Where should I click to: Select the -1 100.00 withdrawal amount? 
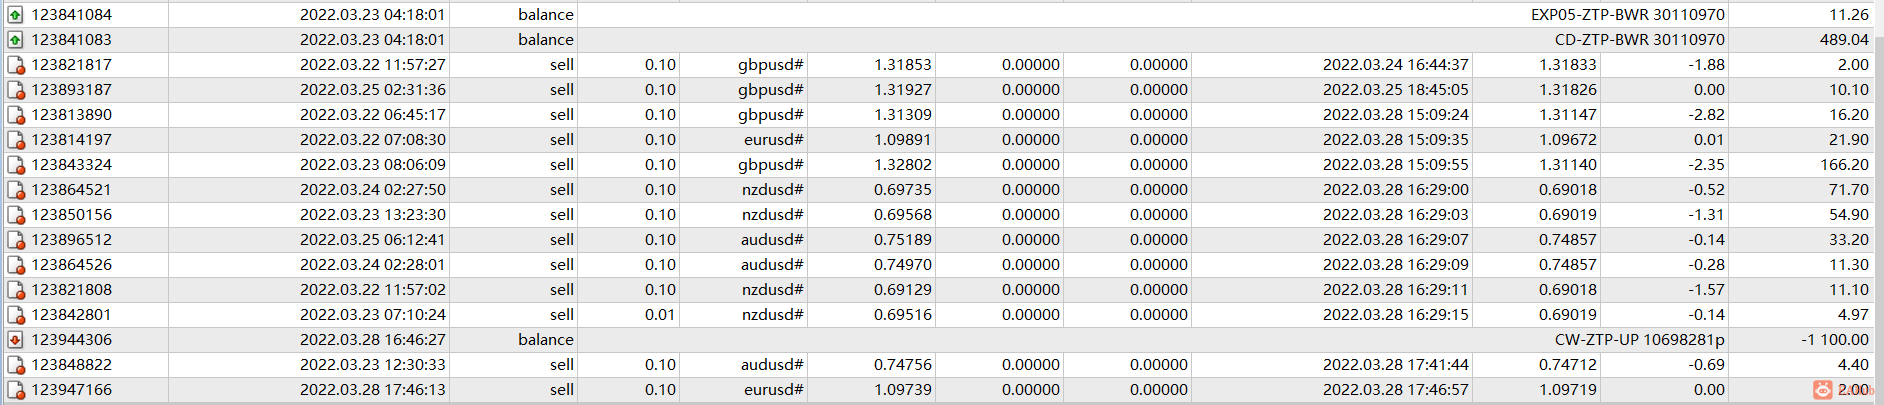[1835, 339]
